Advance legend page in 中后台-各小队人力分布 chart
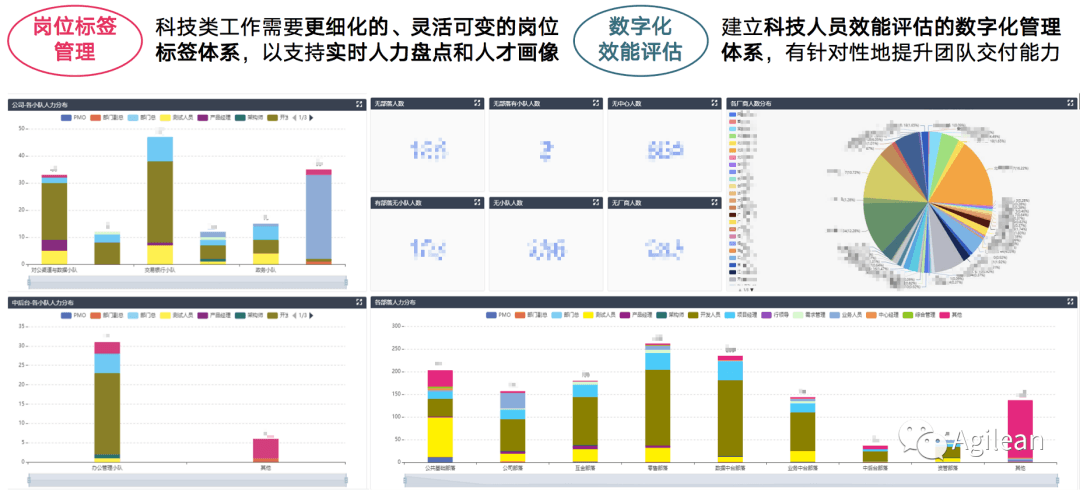 (312, 314)
